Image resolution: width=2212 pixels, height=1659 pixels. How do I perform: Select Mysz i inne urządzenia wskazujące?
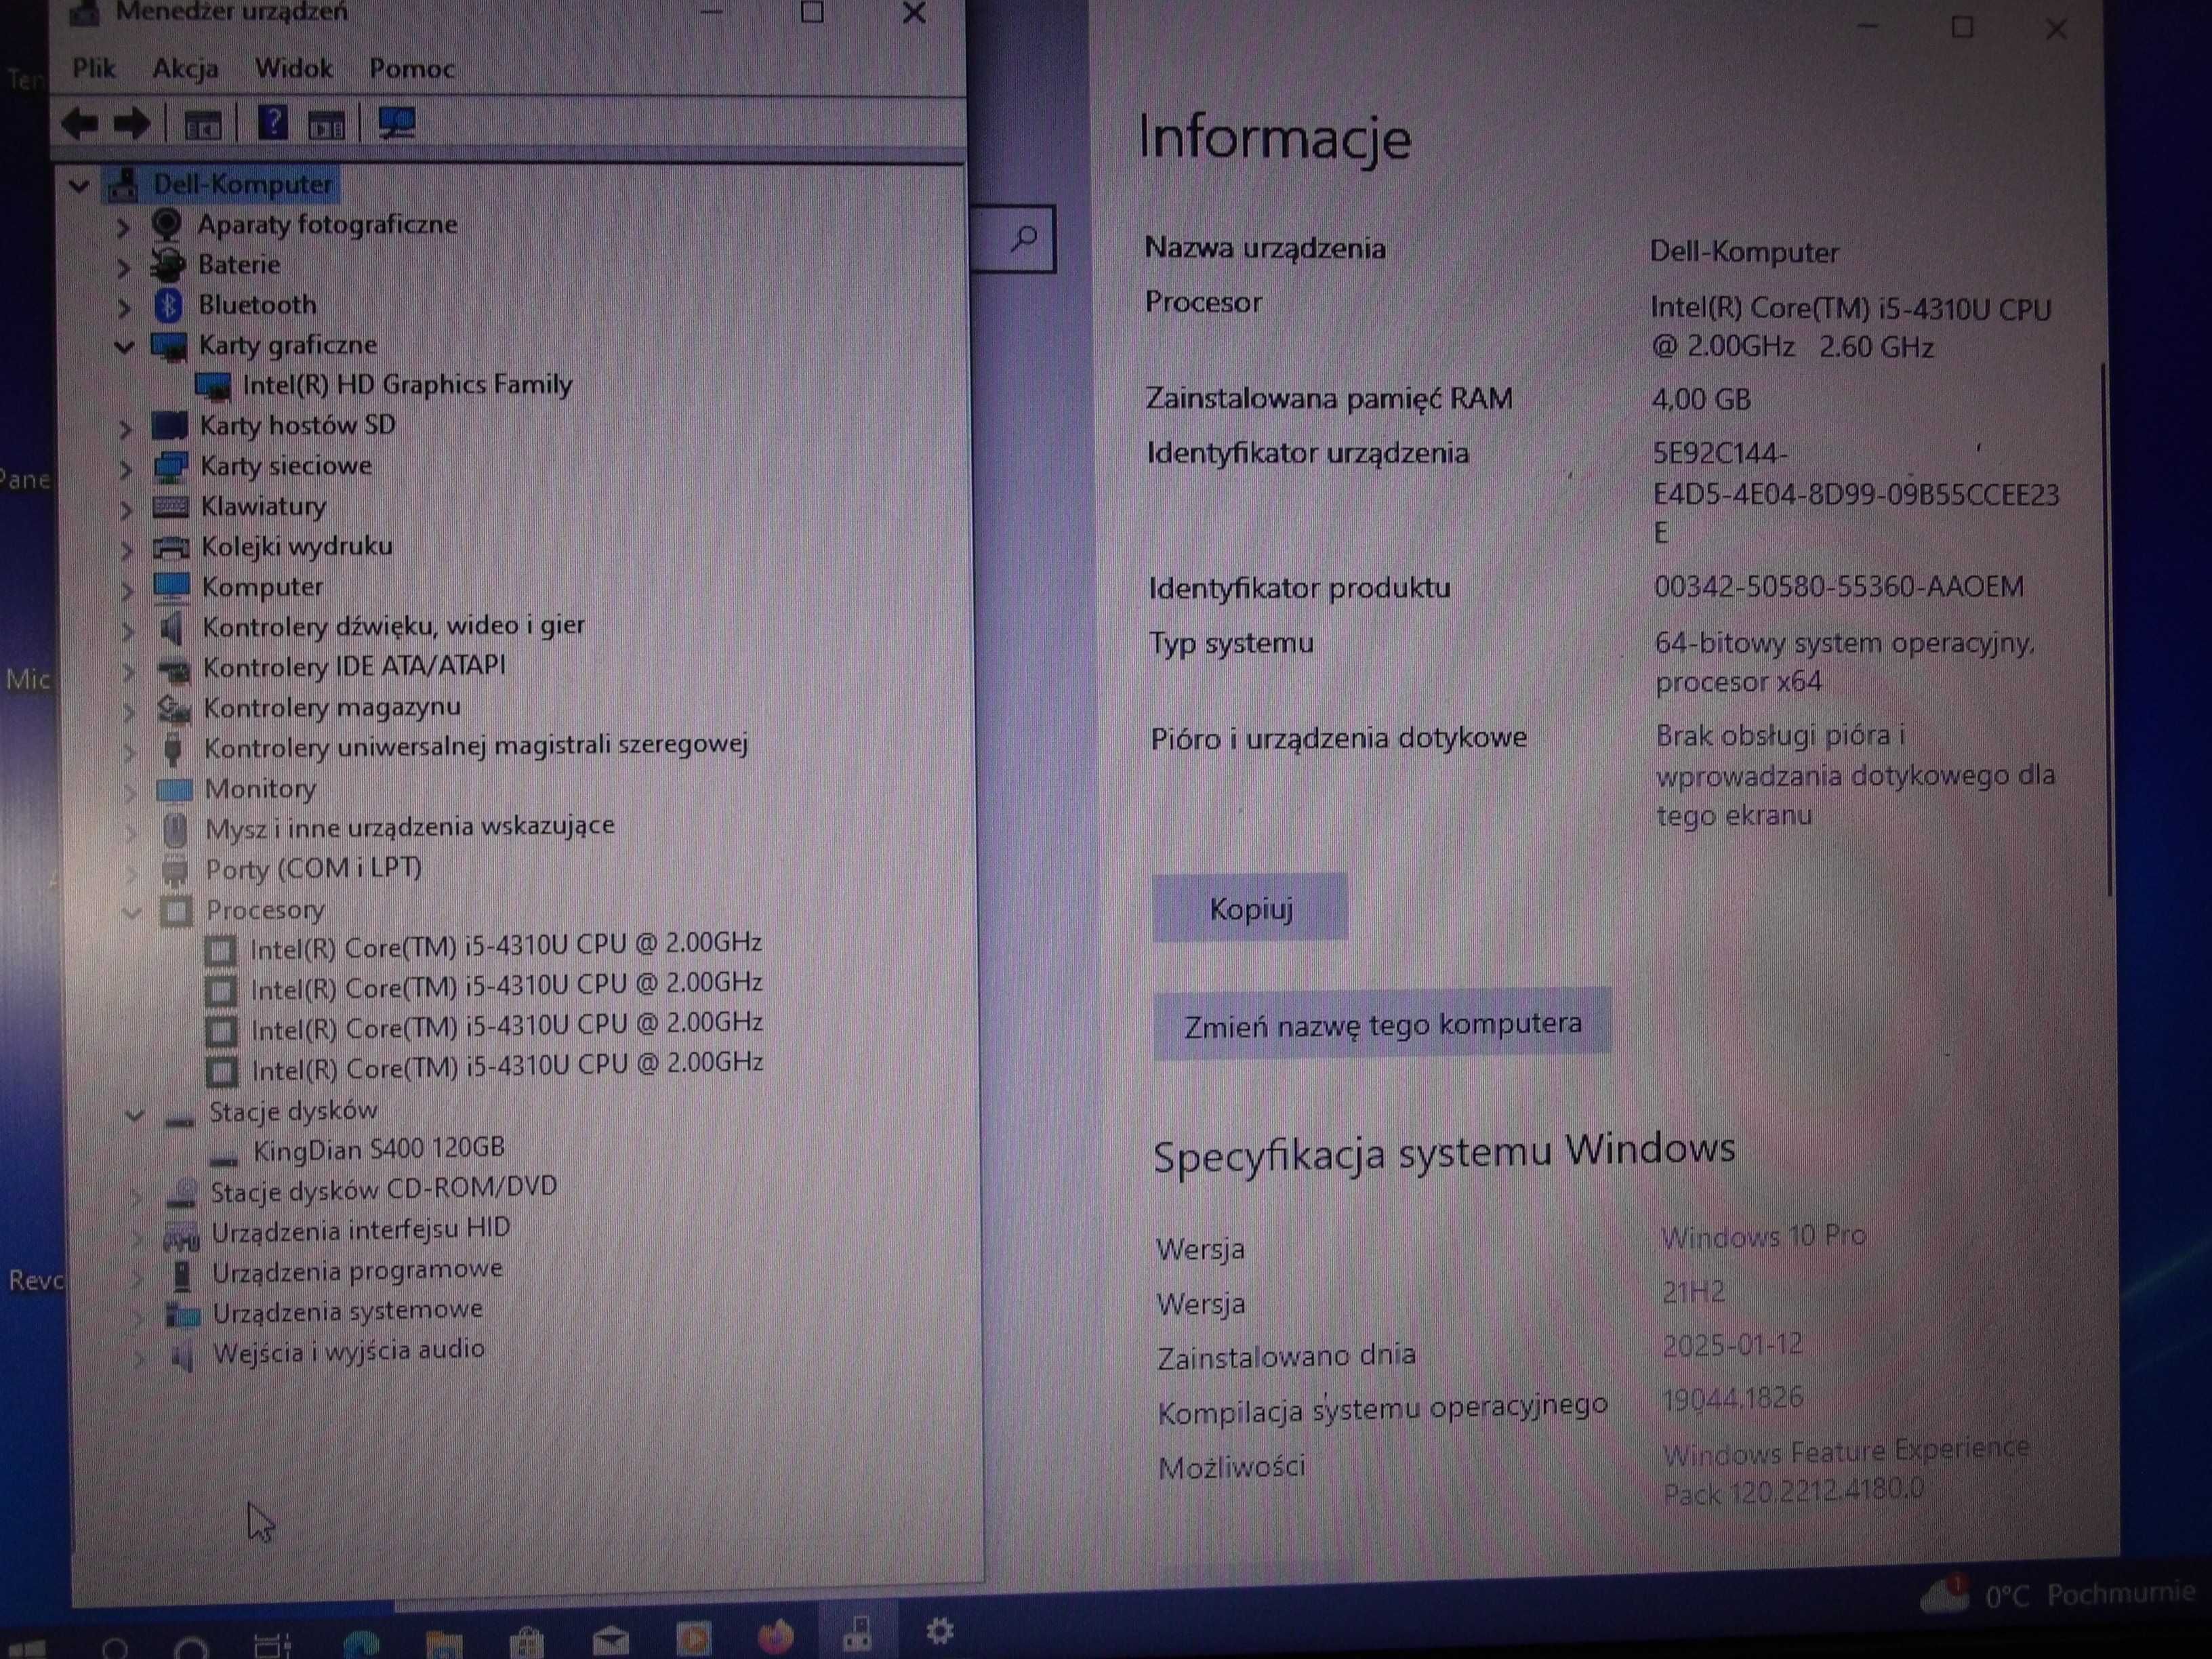[410, 828]
